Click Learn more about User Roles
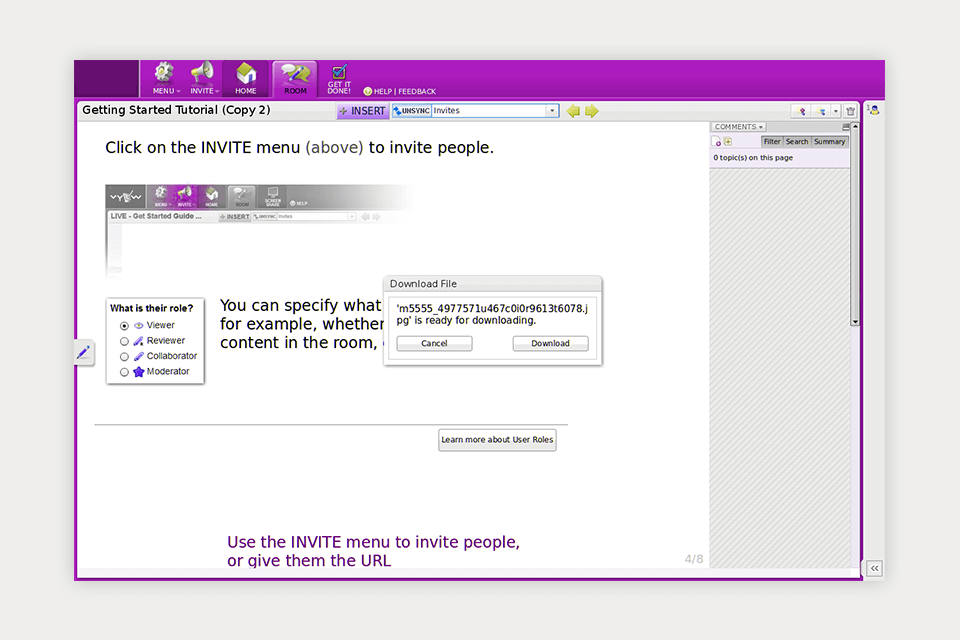The height and width of the screenshot is (640, 960). pyautogui.click(x=497, y=440)
